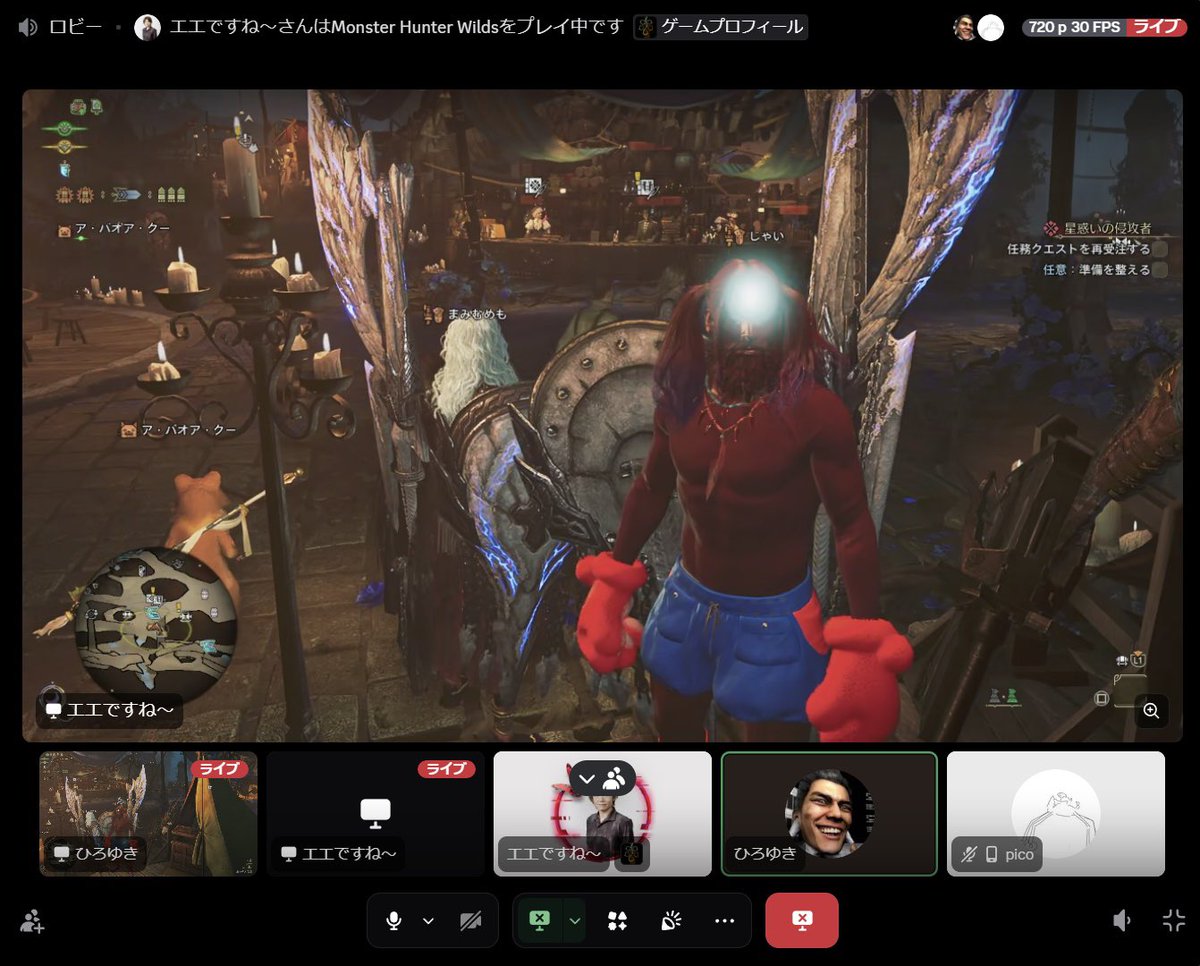Open the more options ellipsis
This screenshot has width=1200, height=966.
pyautogui.click(x=725, y=920)
